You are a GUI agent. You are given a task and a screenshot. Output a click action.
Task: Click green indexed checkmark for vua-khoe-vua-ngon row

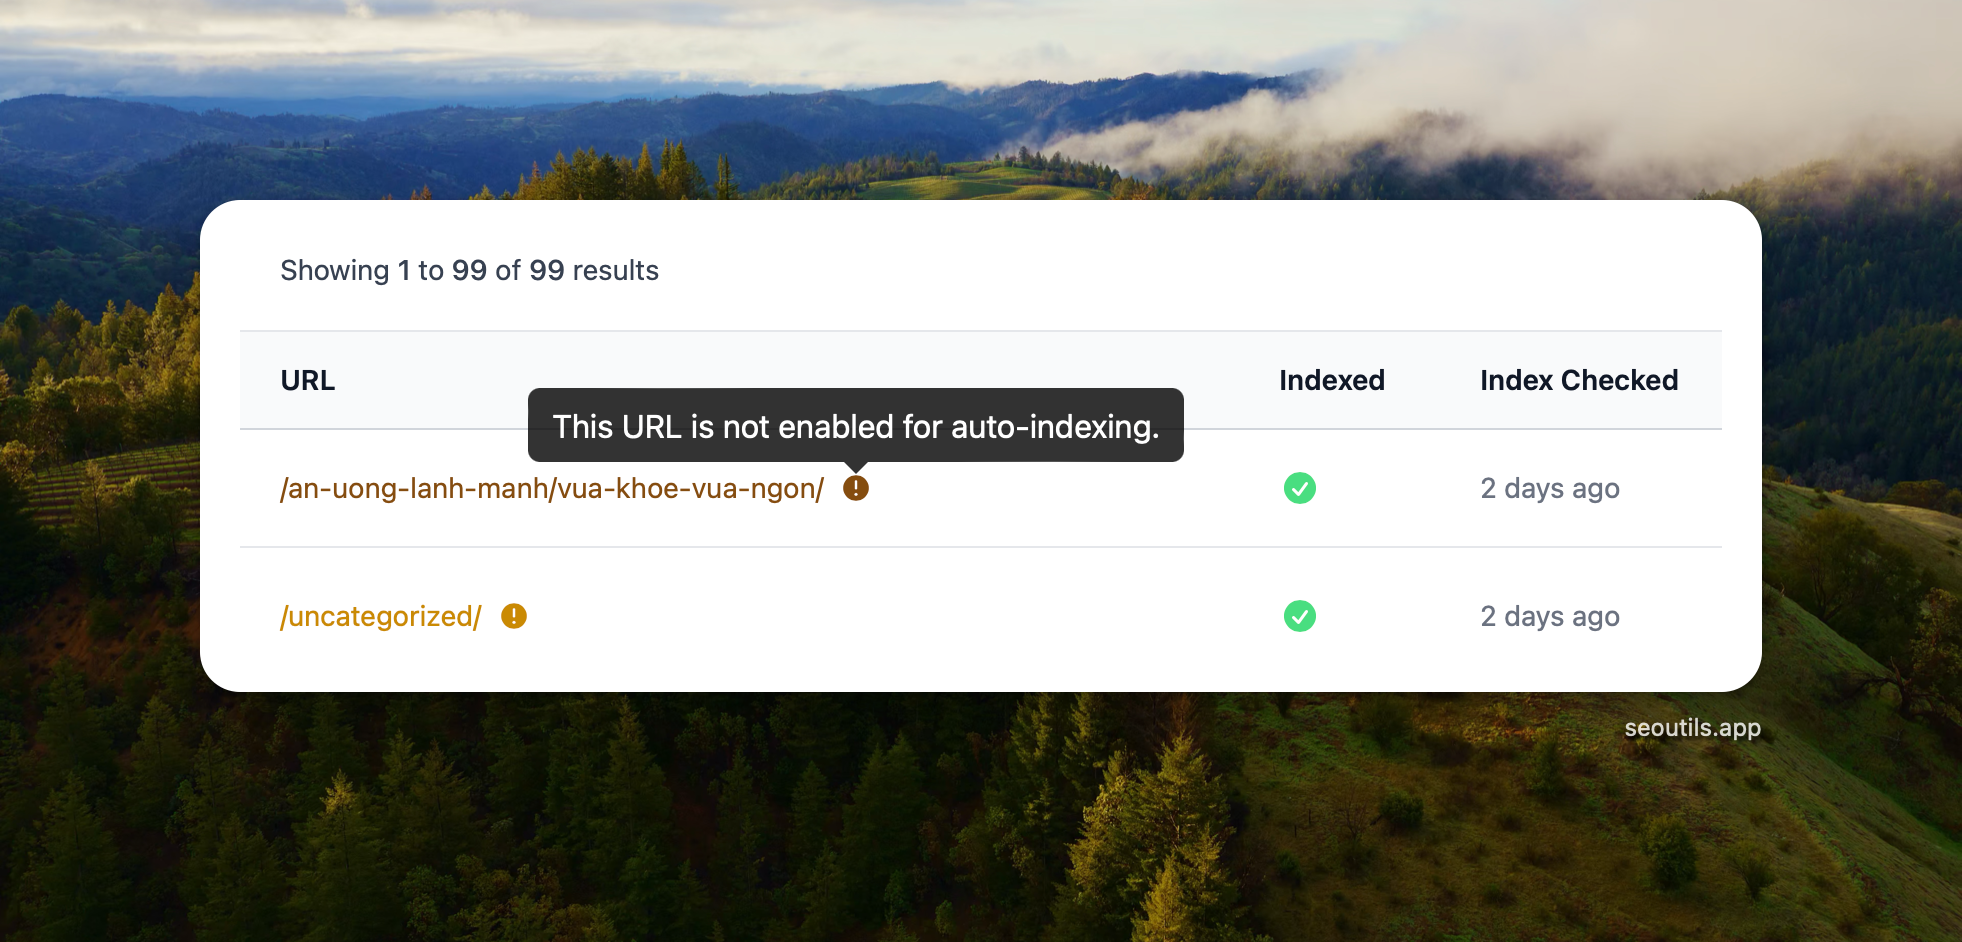click(1299, 488)
